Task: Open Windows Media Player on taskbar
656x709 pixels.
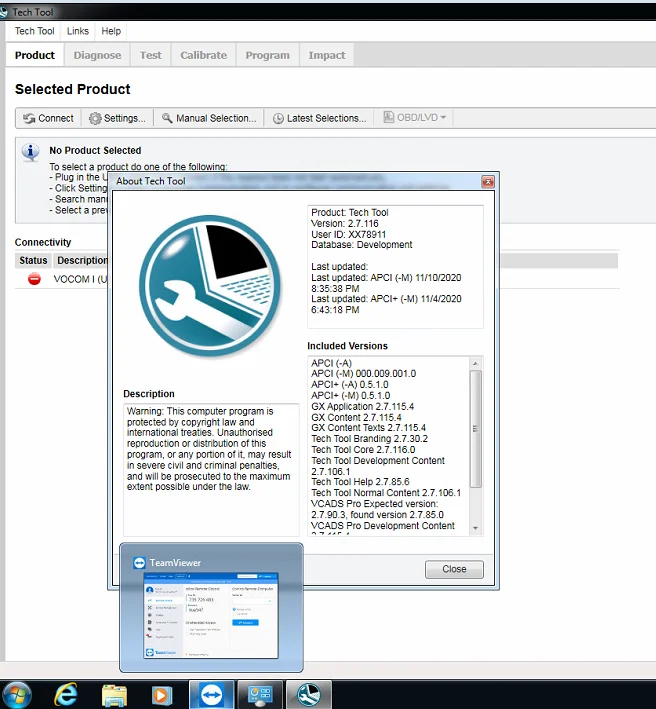Action: (x=161, y=695)
